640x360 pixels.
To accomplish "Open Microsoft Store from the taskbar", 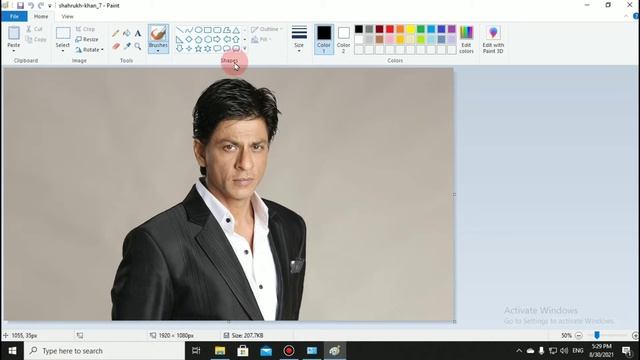I will coord(243,351).
